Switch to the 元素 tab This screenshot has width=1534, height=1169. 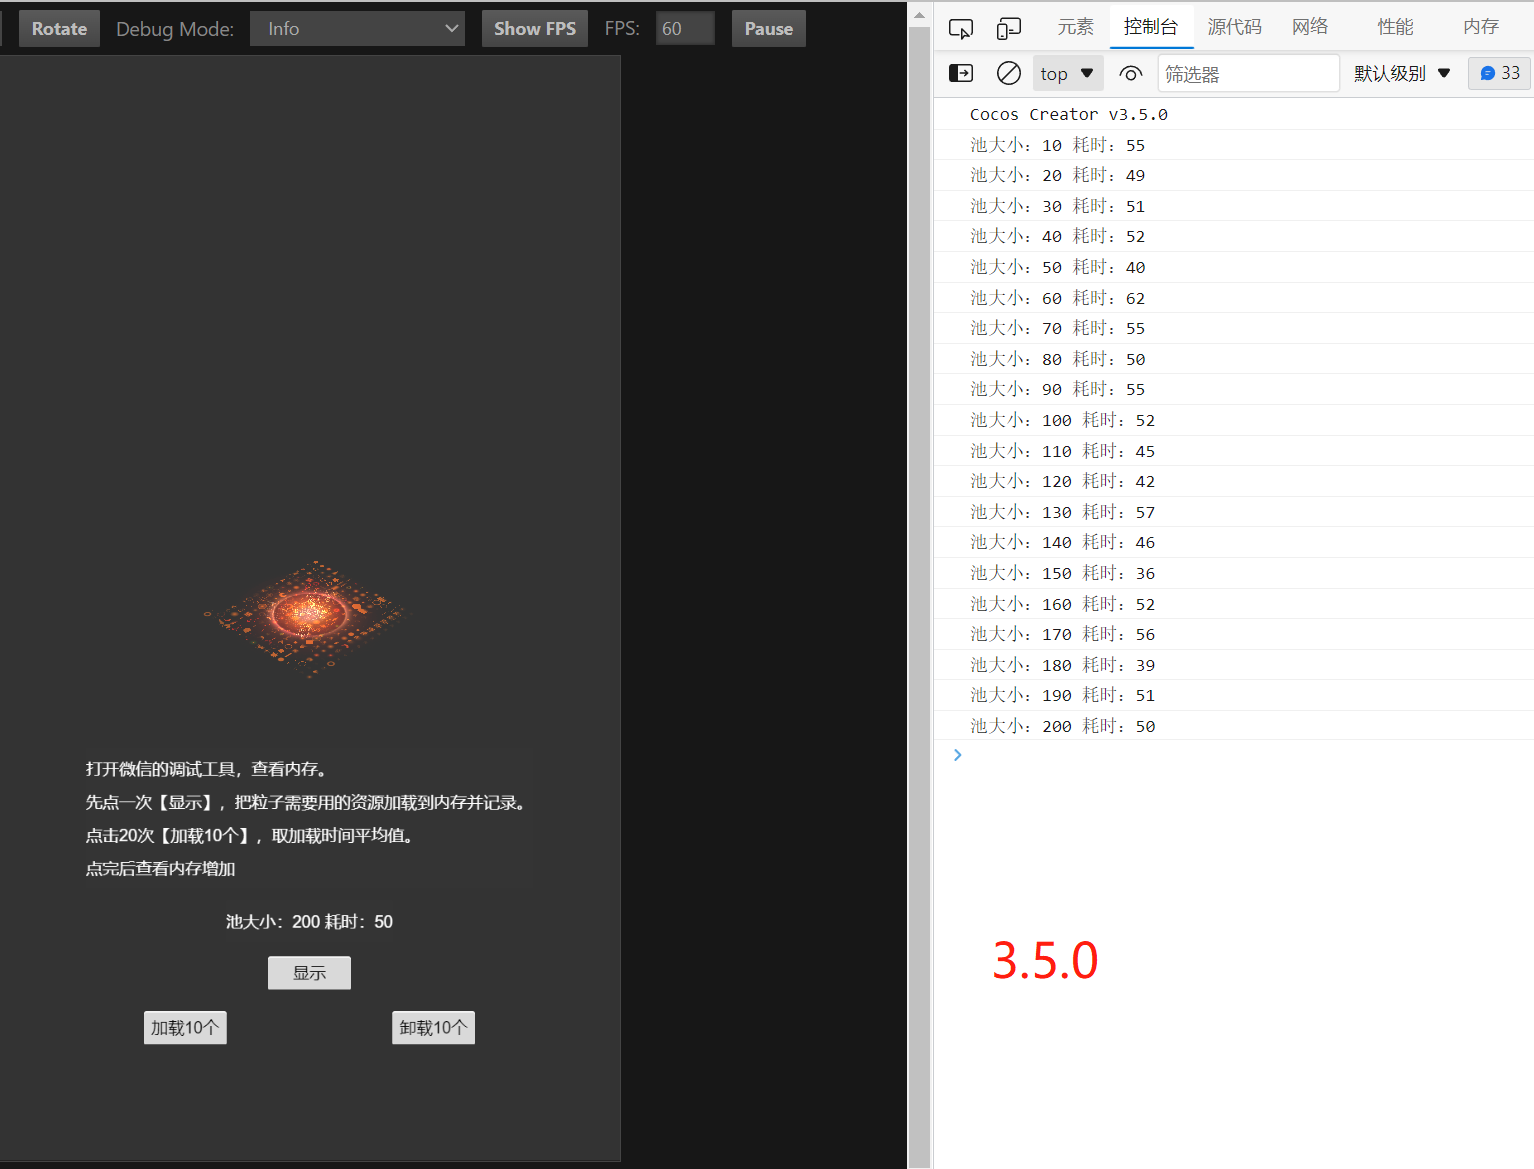[x=1075, y=26]
